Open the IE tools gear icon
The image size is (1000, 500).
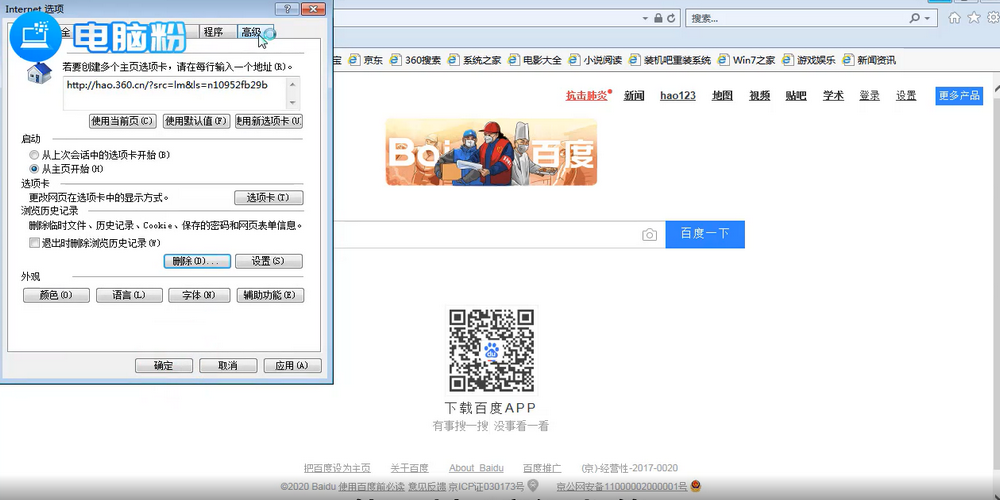(993, 18)
